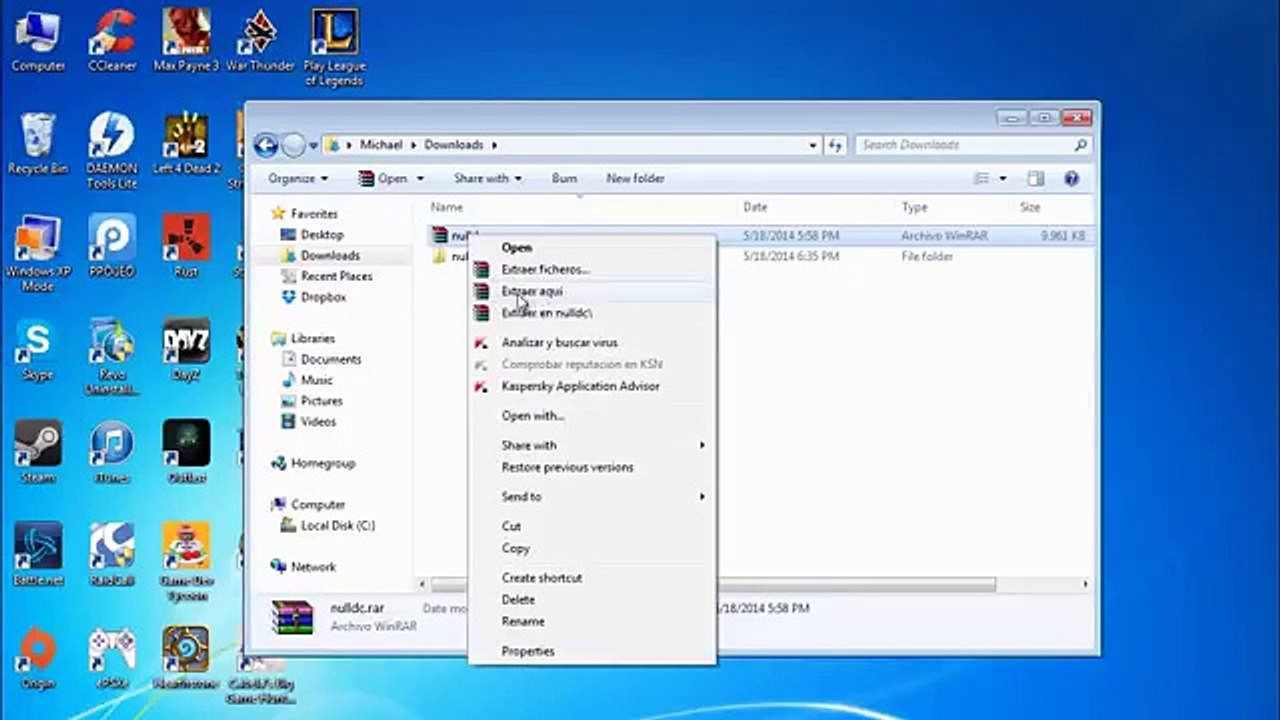Click the New folder button

[635, 178]
